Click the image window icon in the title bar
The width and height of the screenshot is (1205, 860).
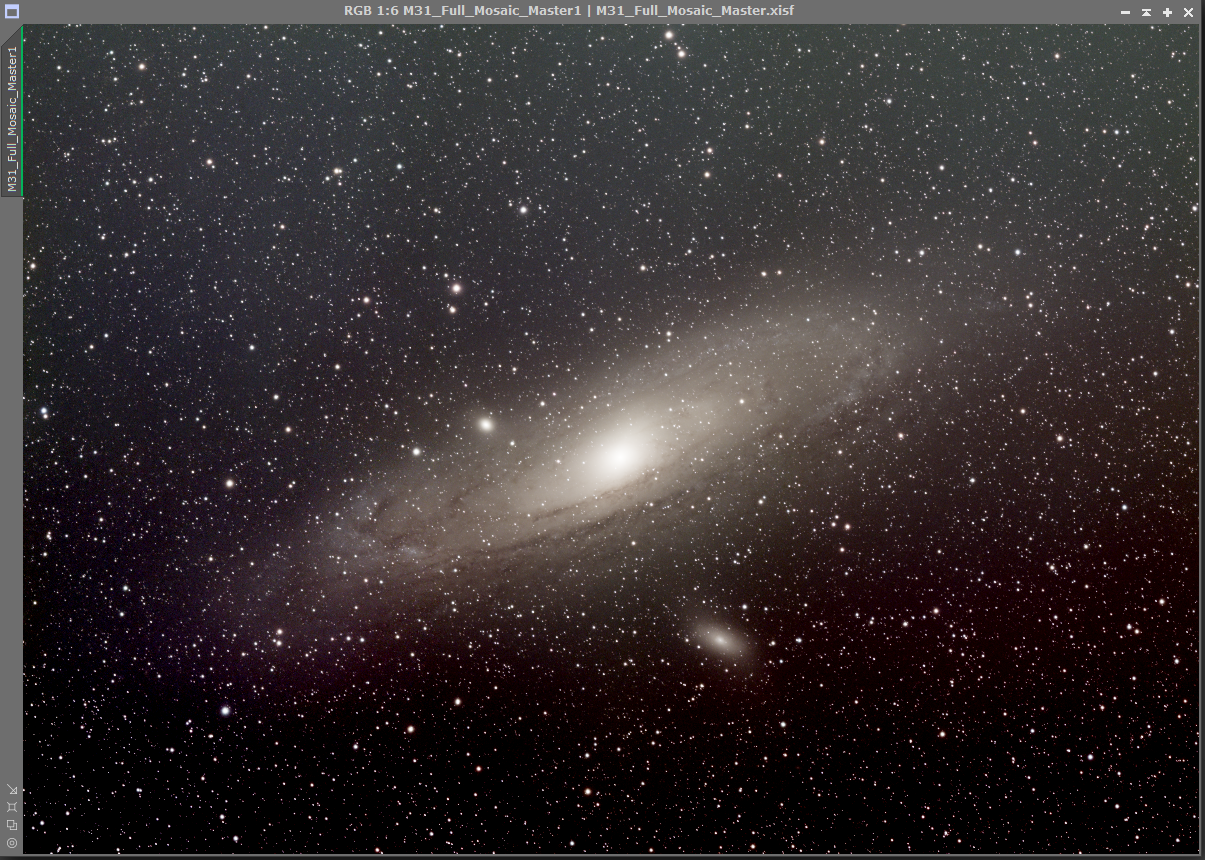12,12
